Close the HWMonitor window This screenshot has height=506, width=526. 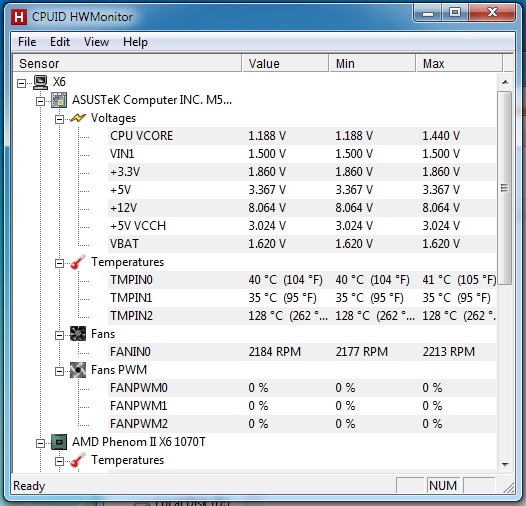pos(492,13)
